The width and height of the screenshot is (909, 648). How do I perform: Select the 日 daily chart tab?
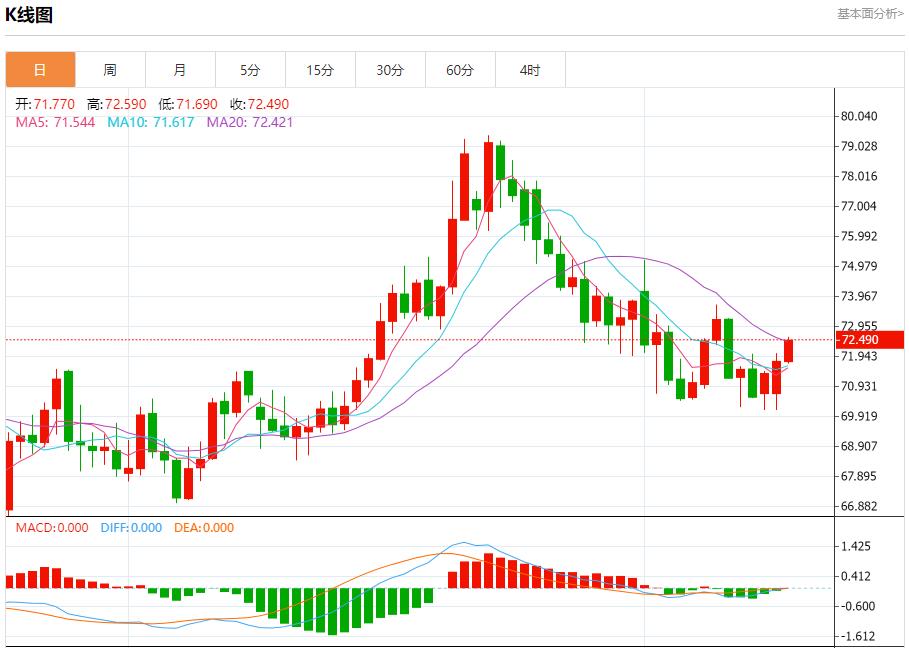40,70
